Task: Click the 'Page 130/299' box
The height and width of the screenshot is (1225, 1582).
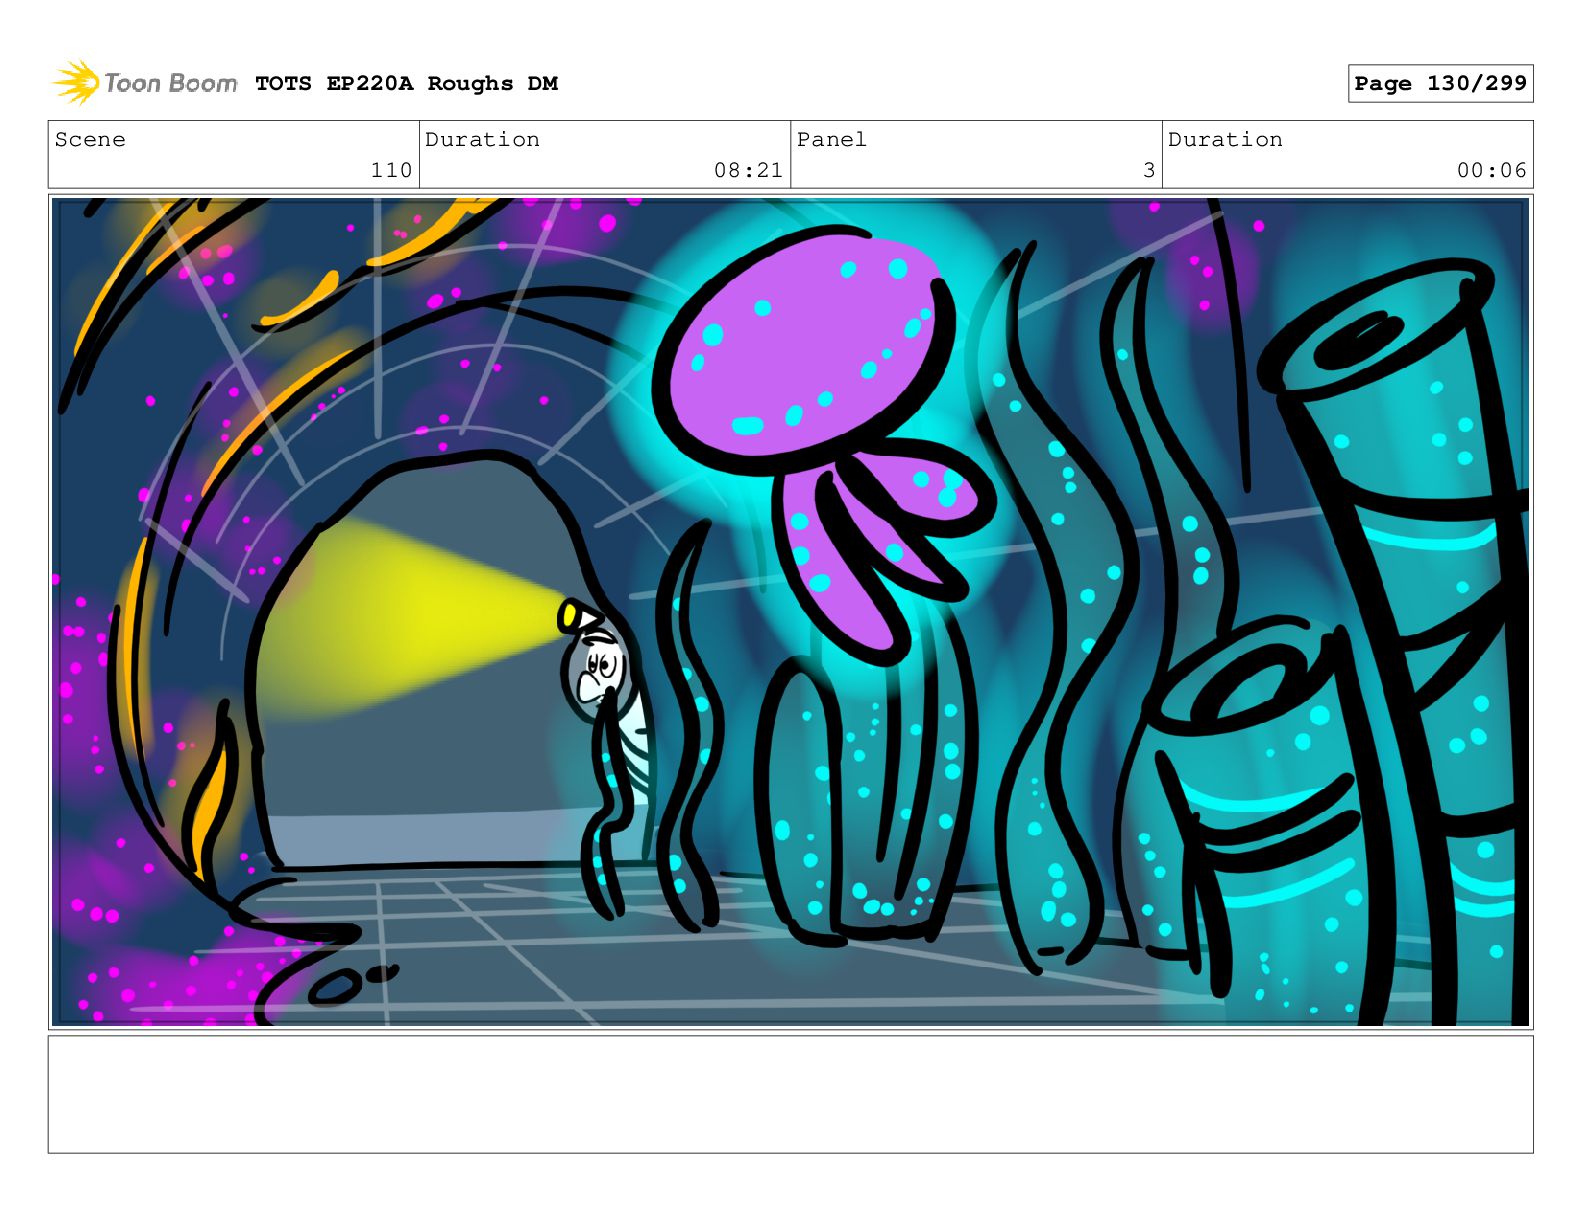Action: (x=1440, y=84)
